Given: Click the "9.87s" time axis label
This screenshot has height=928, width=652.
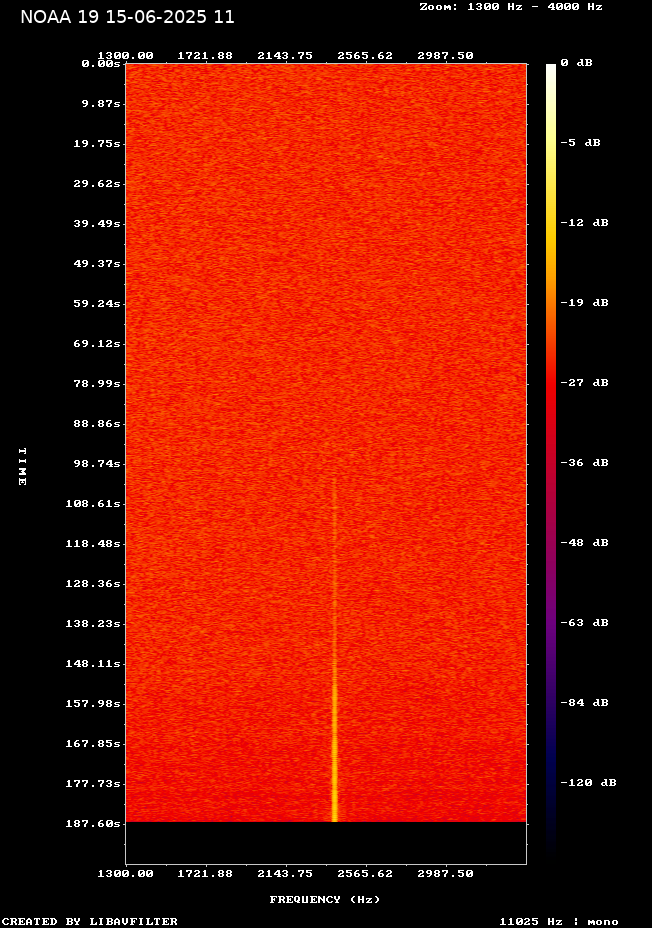Looking at the screenshot, I should pos(101,104).
